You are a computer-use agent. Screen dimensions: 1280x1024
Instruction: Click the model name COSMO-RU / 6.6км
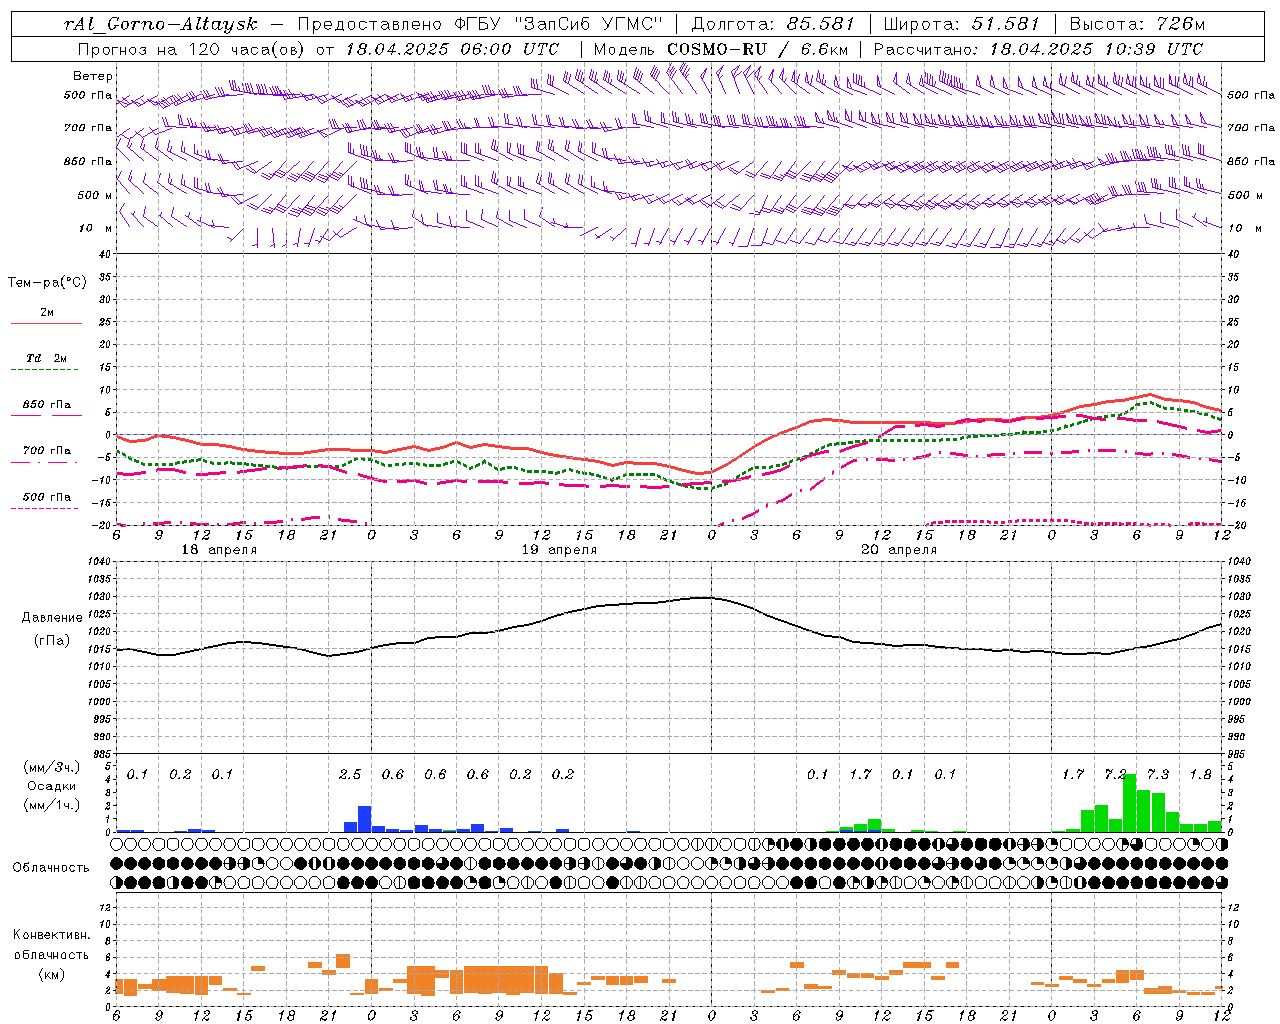[757, 49]
